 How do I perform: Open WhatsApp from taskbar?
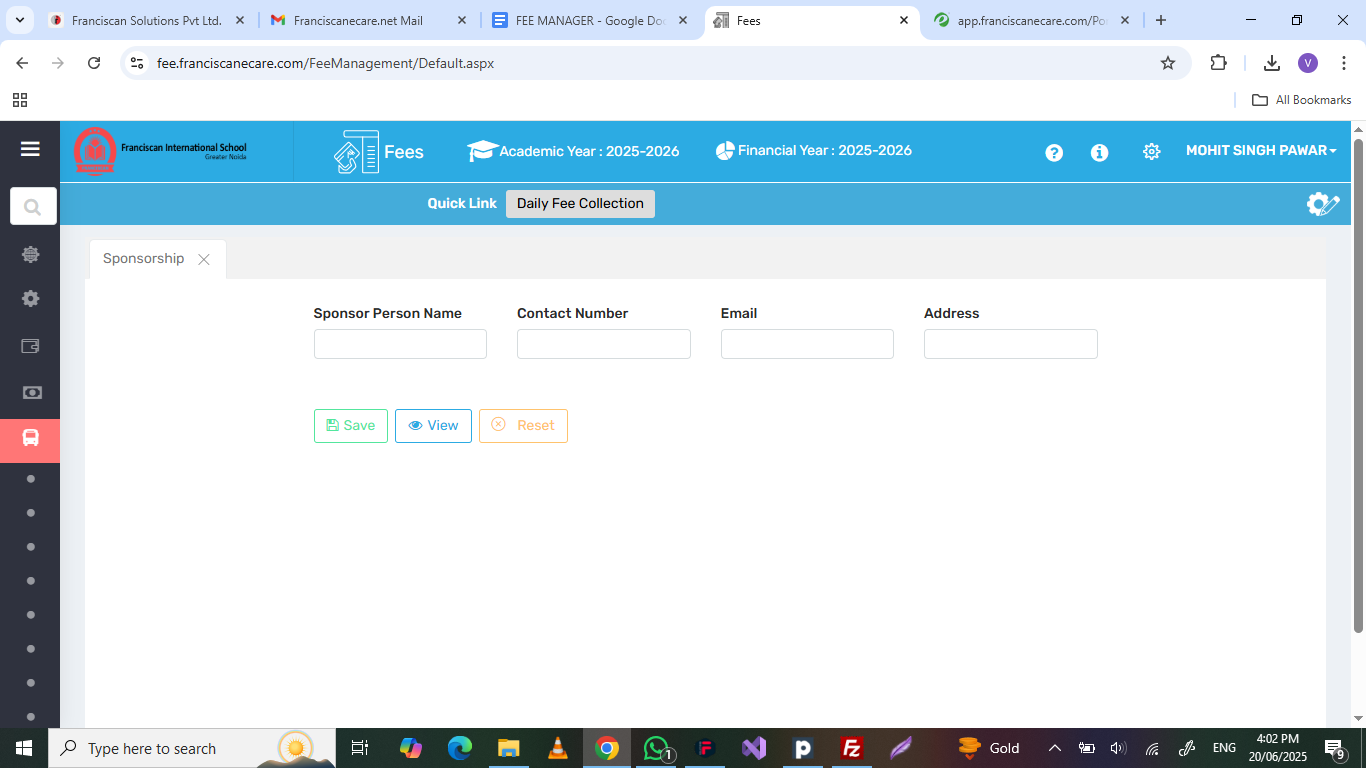click(656, 748)
